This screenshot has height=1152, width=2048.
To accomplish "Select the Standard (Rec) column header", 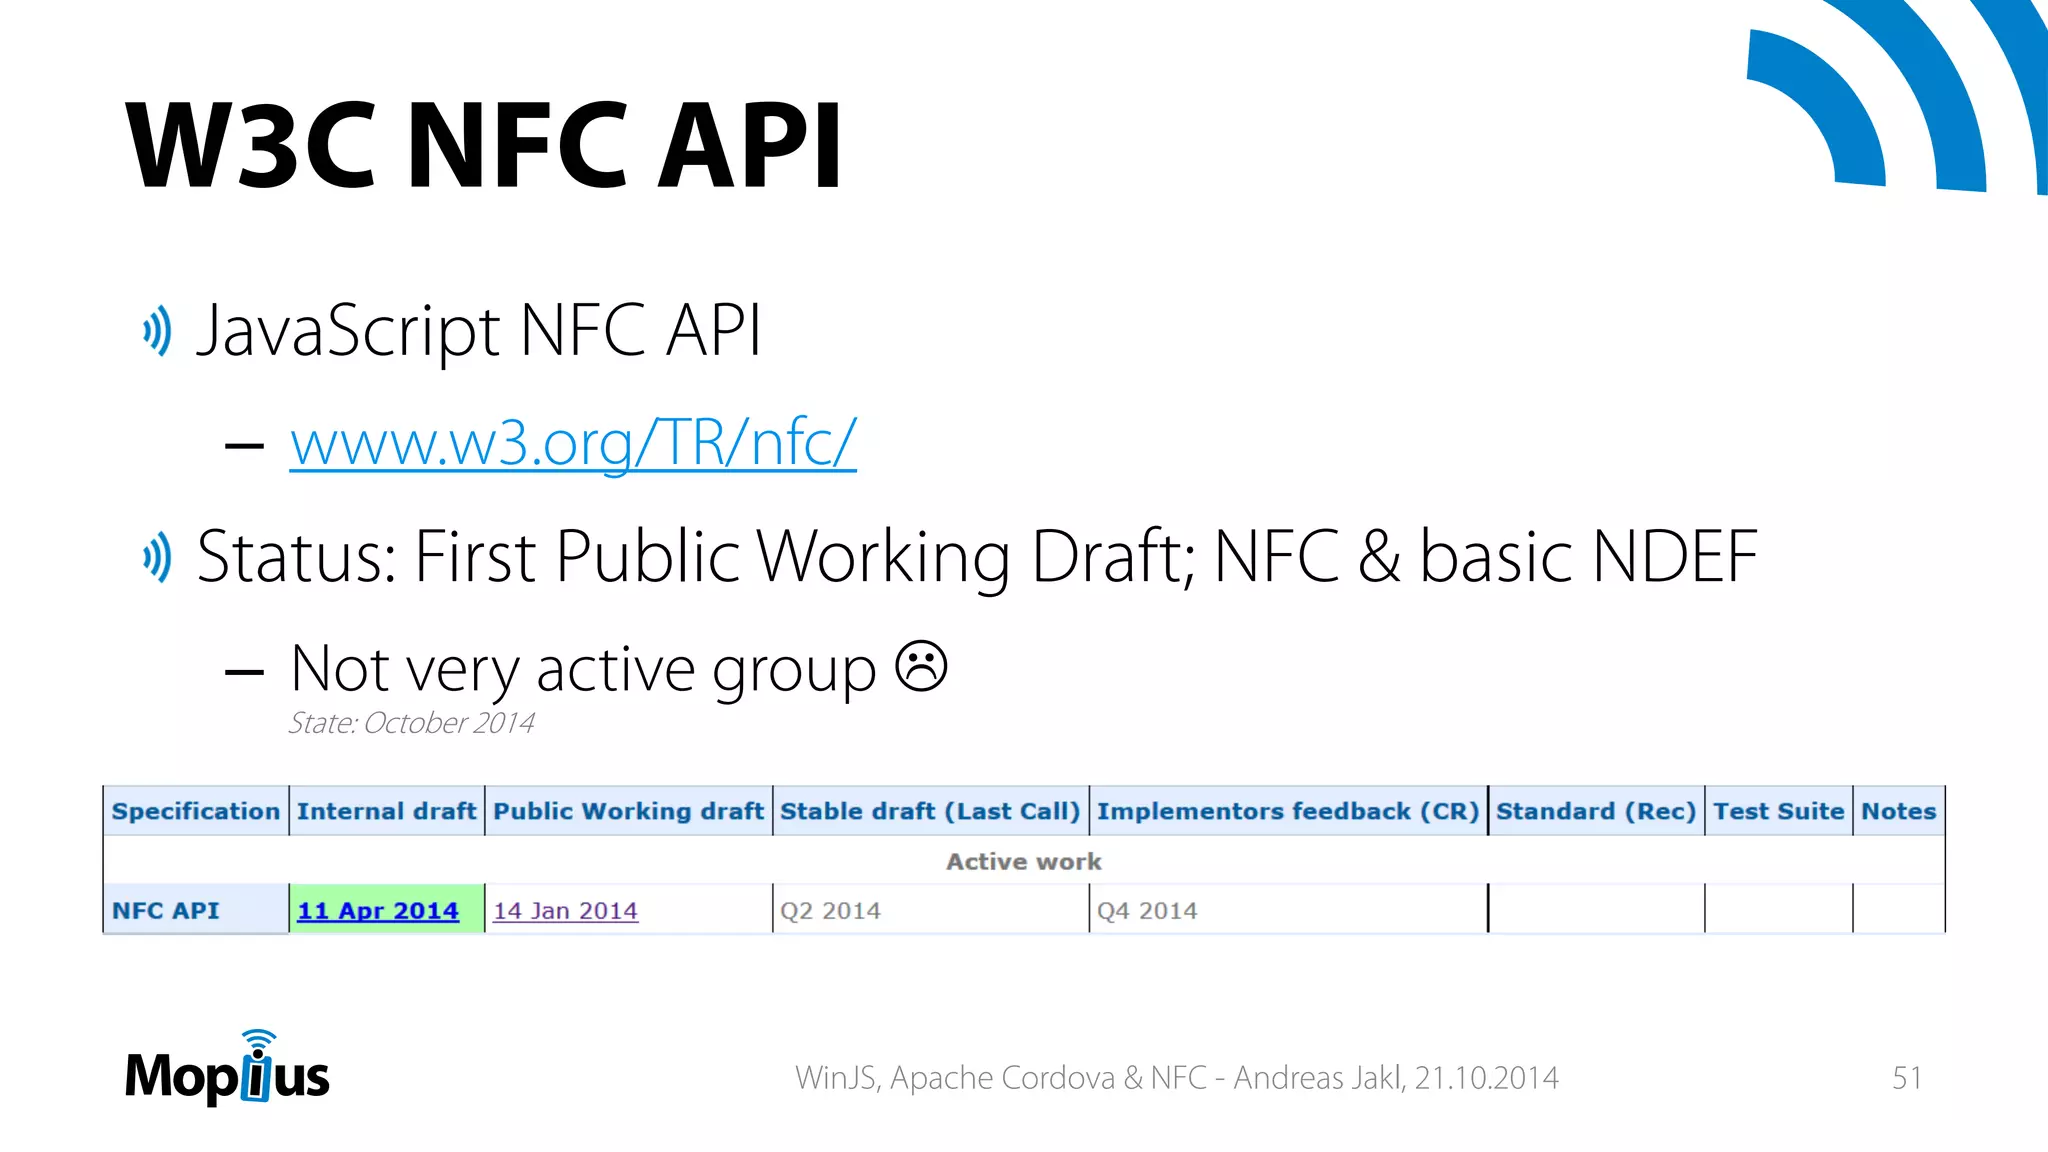I will pos(1596,811).
